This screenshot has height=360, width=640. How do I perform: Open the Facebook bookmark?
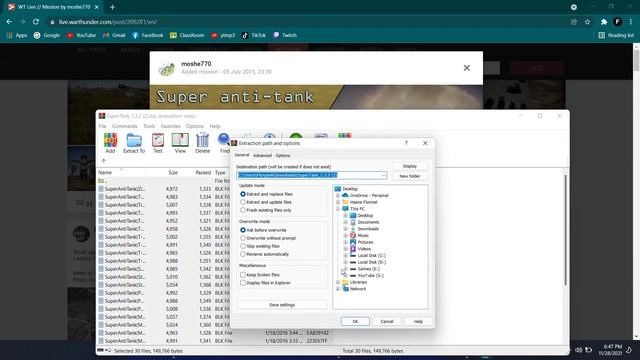click(x=148, y=36)
